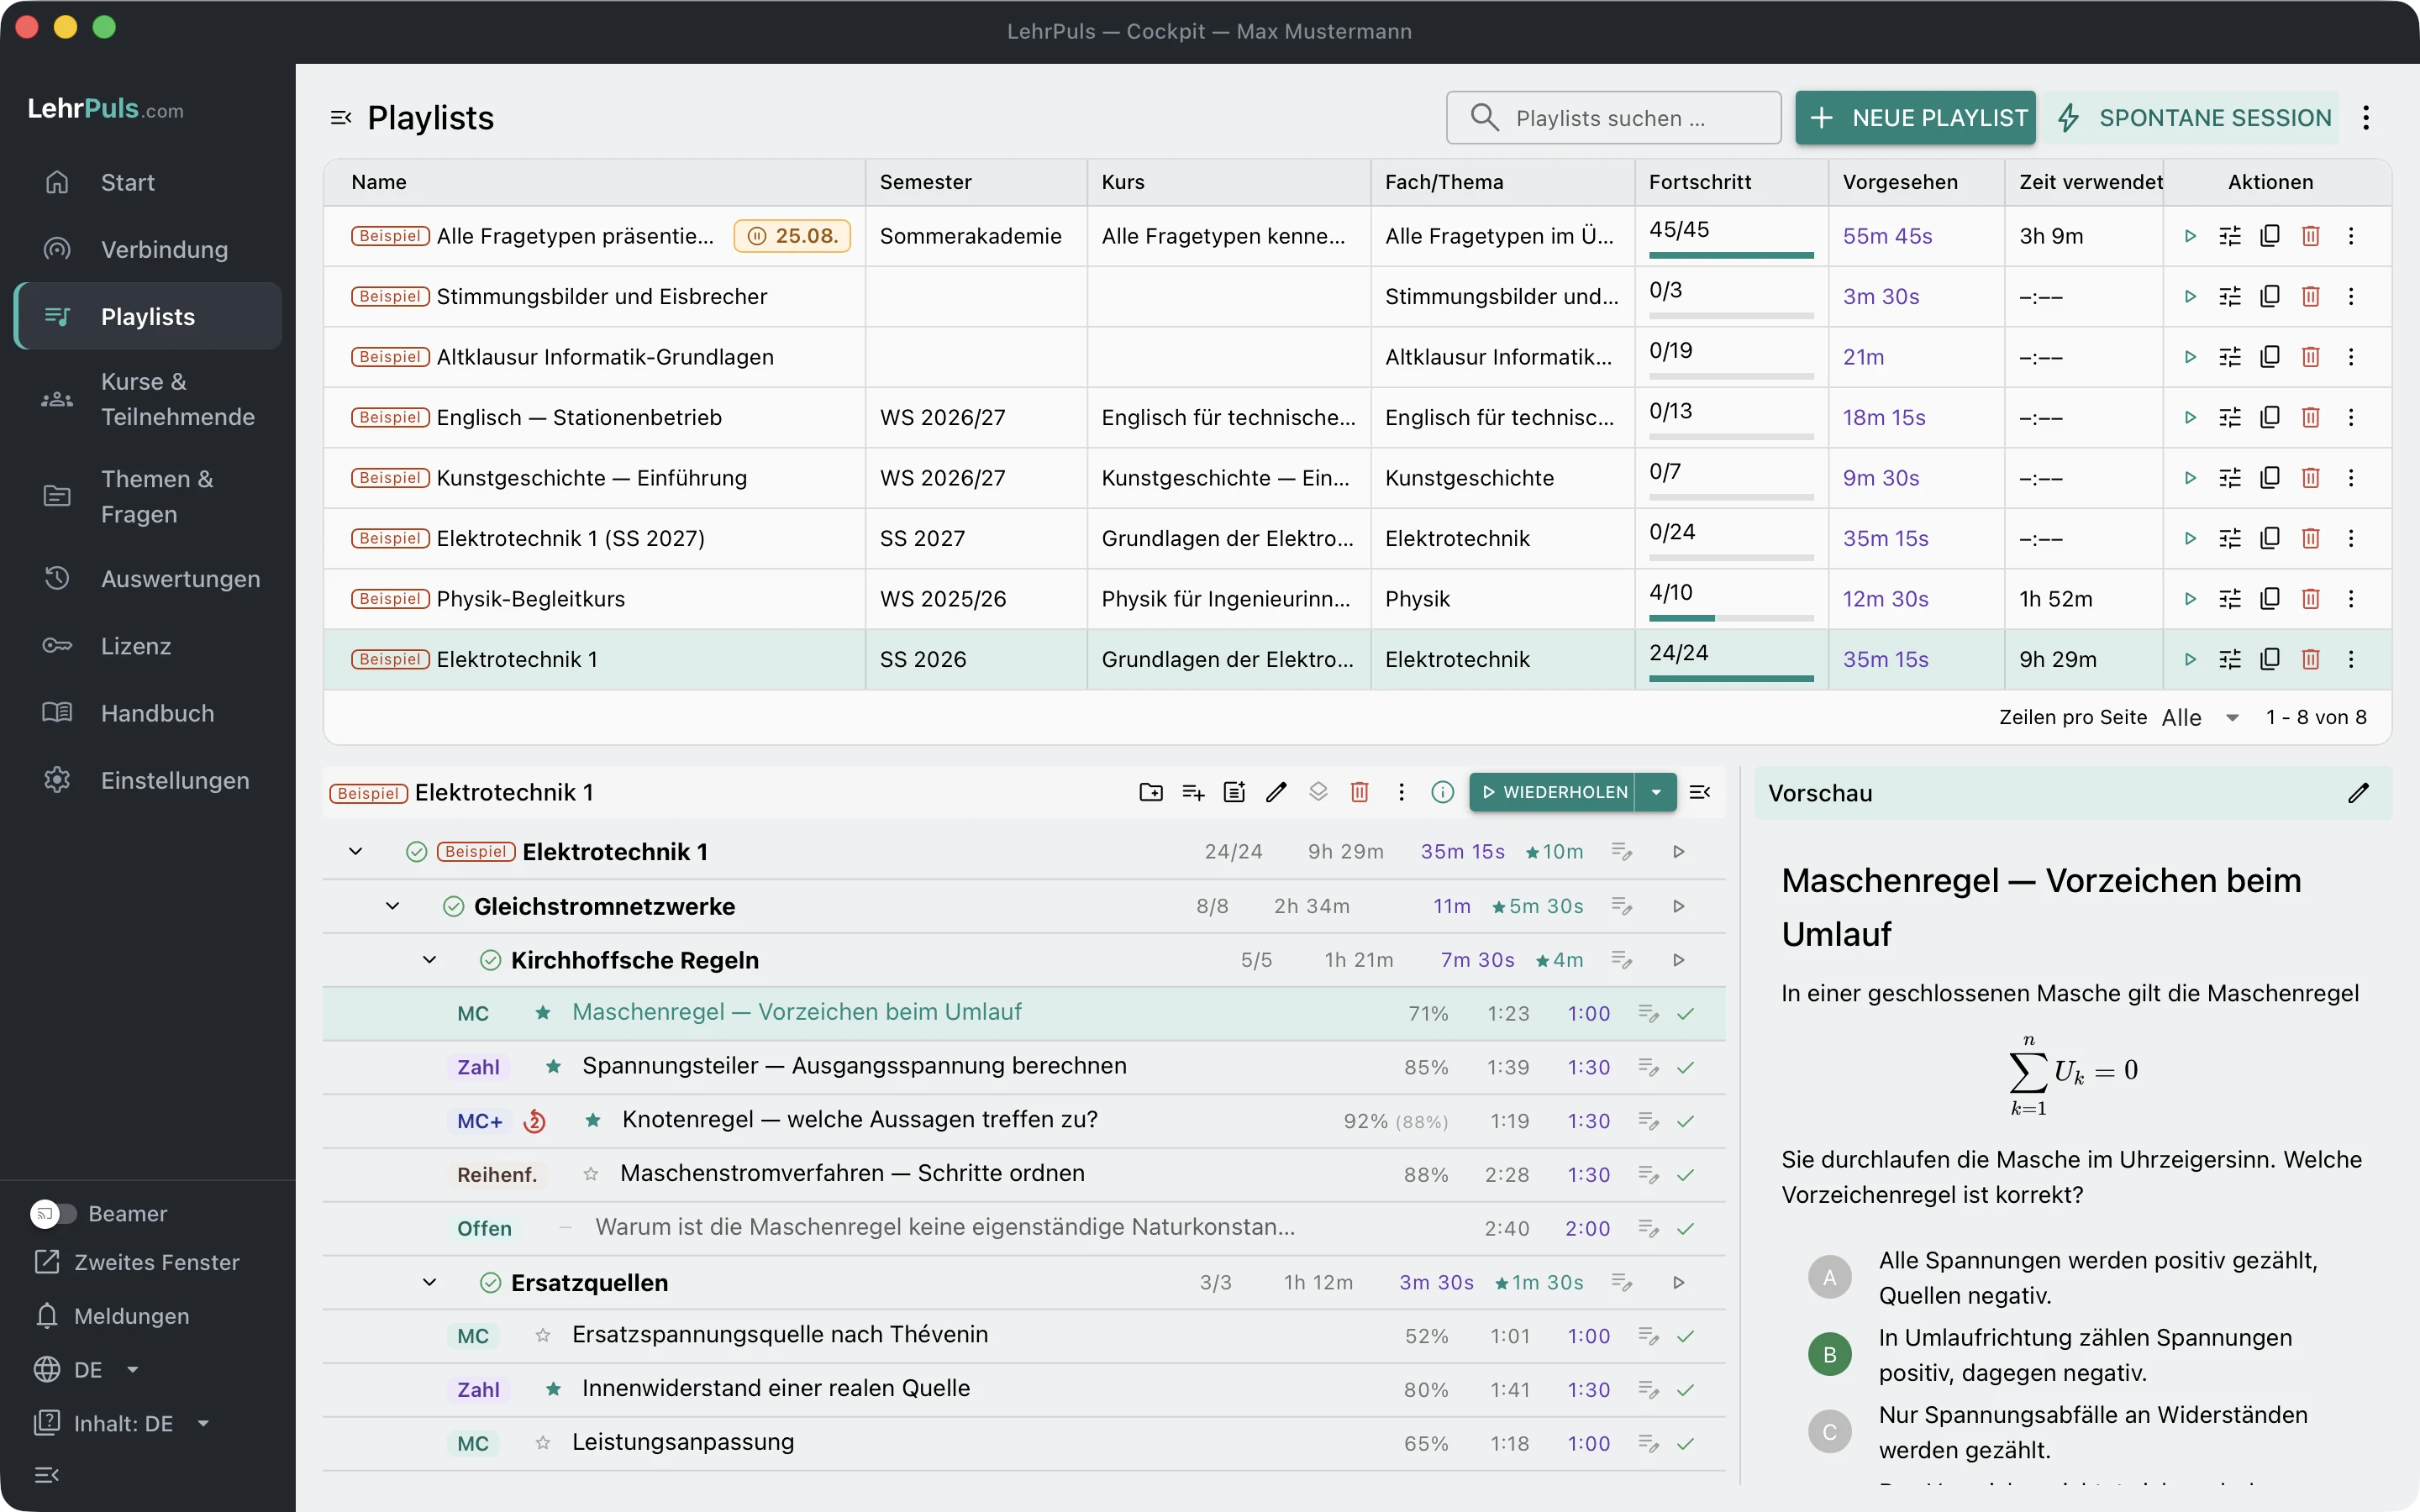Select answer option C in preview

(x=1830, y=1432)
